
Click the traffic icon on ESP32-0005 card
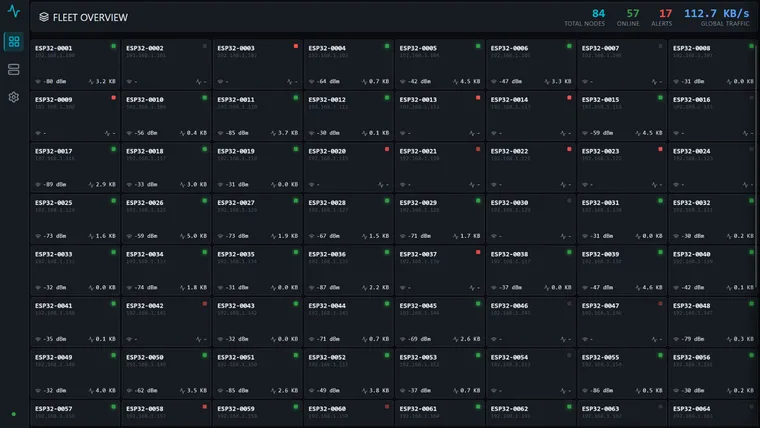pyautogui.click(x=455, y=81)
